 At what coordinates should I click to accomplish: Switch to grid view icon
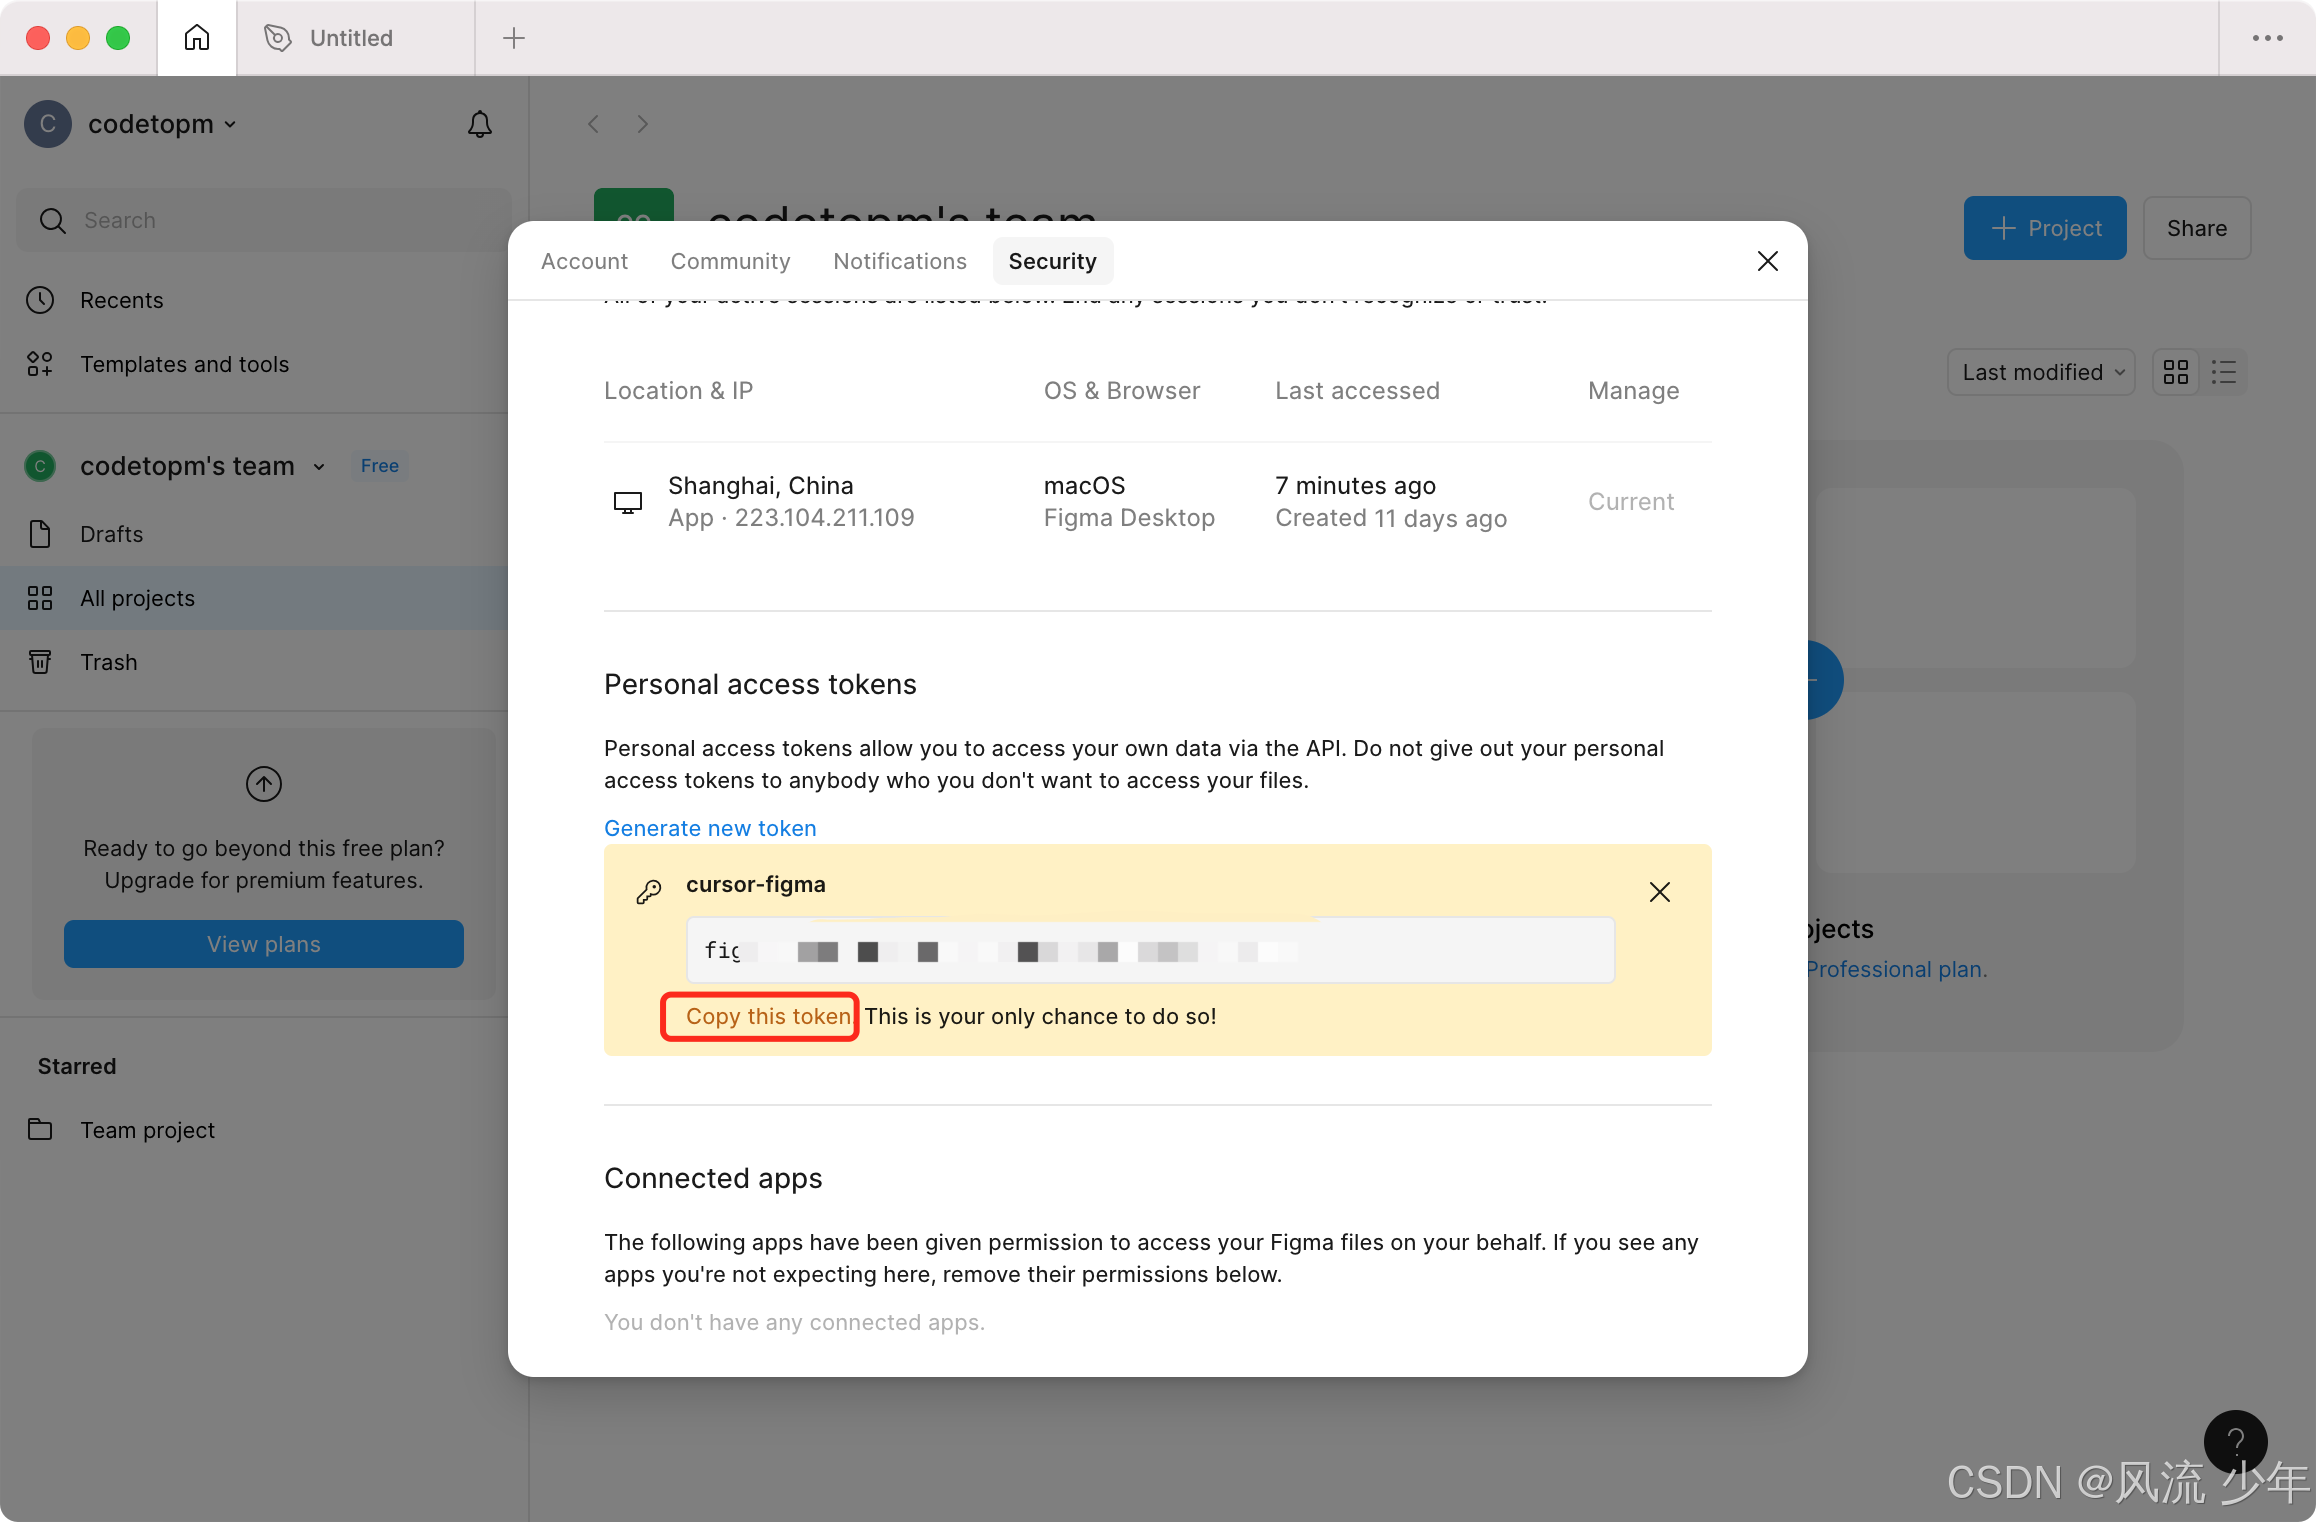[x=2176, y=372]
